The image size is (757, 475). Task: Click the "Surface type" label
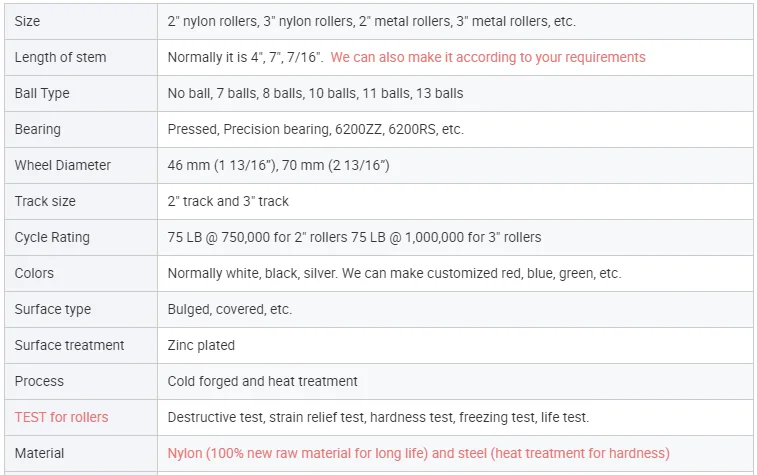tap(53, 309)
